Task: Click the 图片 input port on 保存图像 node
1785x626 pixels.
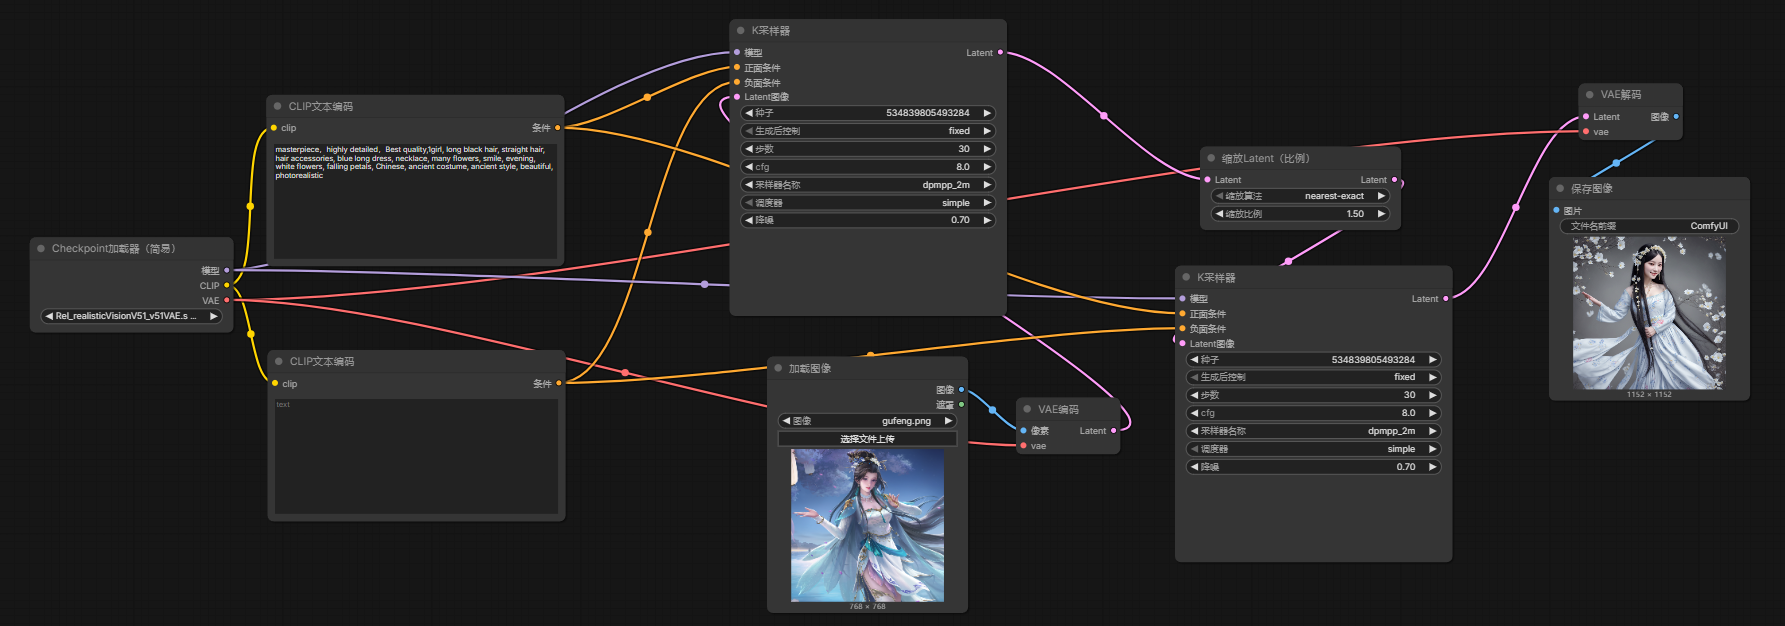Action: [x=1556, y=210]
